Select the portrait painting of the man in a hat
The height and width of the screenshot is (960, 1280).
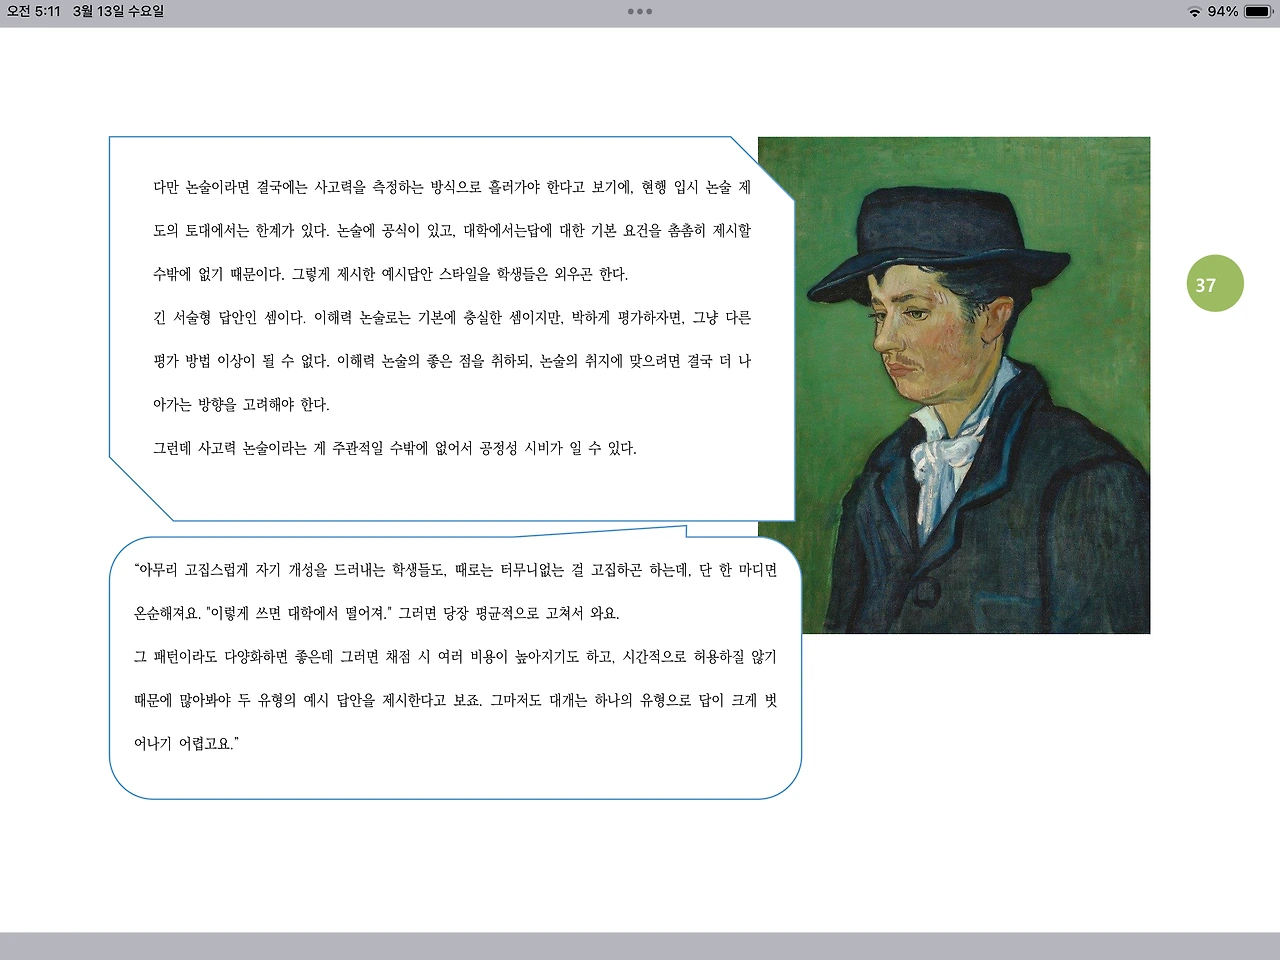click(x=954, y=385)
